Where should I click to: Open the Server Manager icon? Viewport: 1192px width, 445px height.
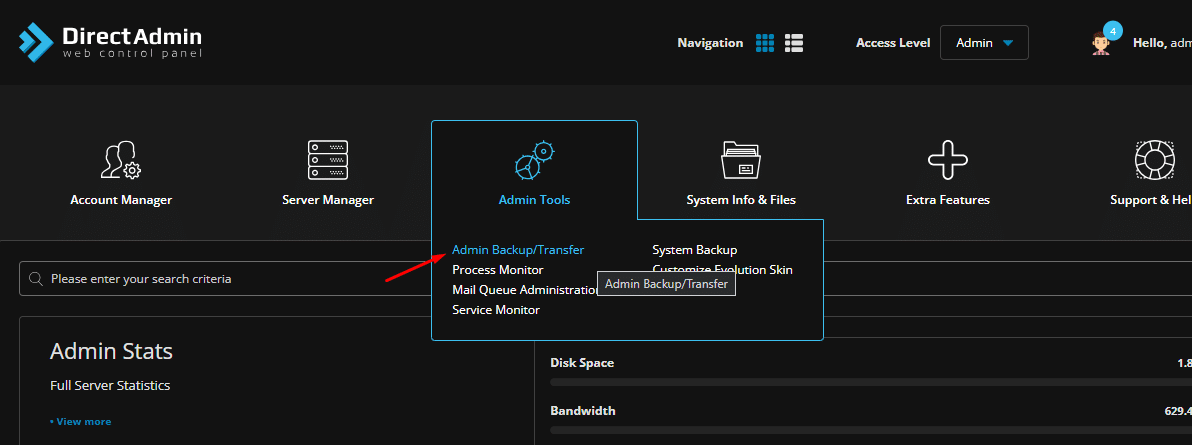(x=328, y=160)
